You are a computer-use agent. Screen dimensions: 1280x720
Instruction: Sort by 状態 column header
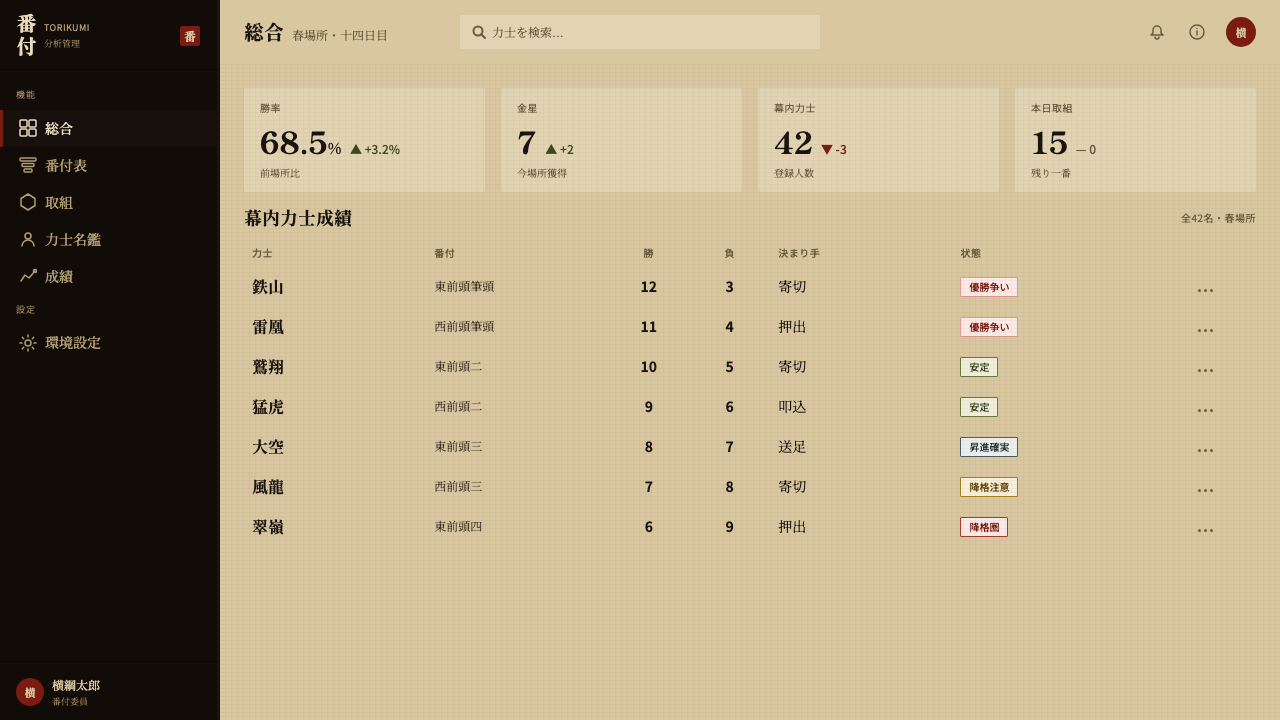point(971,254)
